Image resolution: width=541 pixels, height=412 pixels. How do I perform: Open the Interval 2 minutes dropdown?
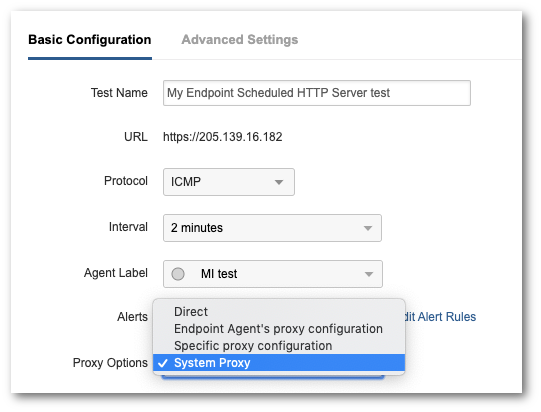click(272, 228)
